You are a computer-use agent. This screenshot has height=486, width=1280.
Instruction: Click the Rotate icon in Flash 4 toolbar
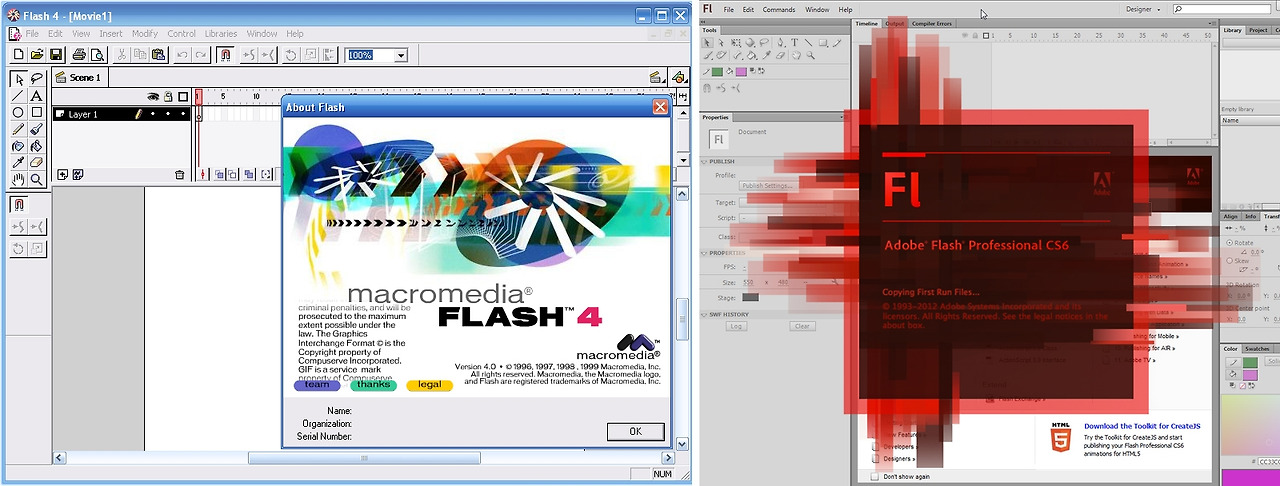coord(291,55)
